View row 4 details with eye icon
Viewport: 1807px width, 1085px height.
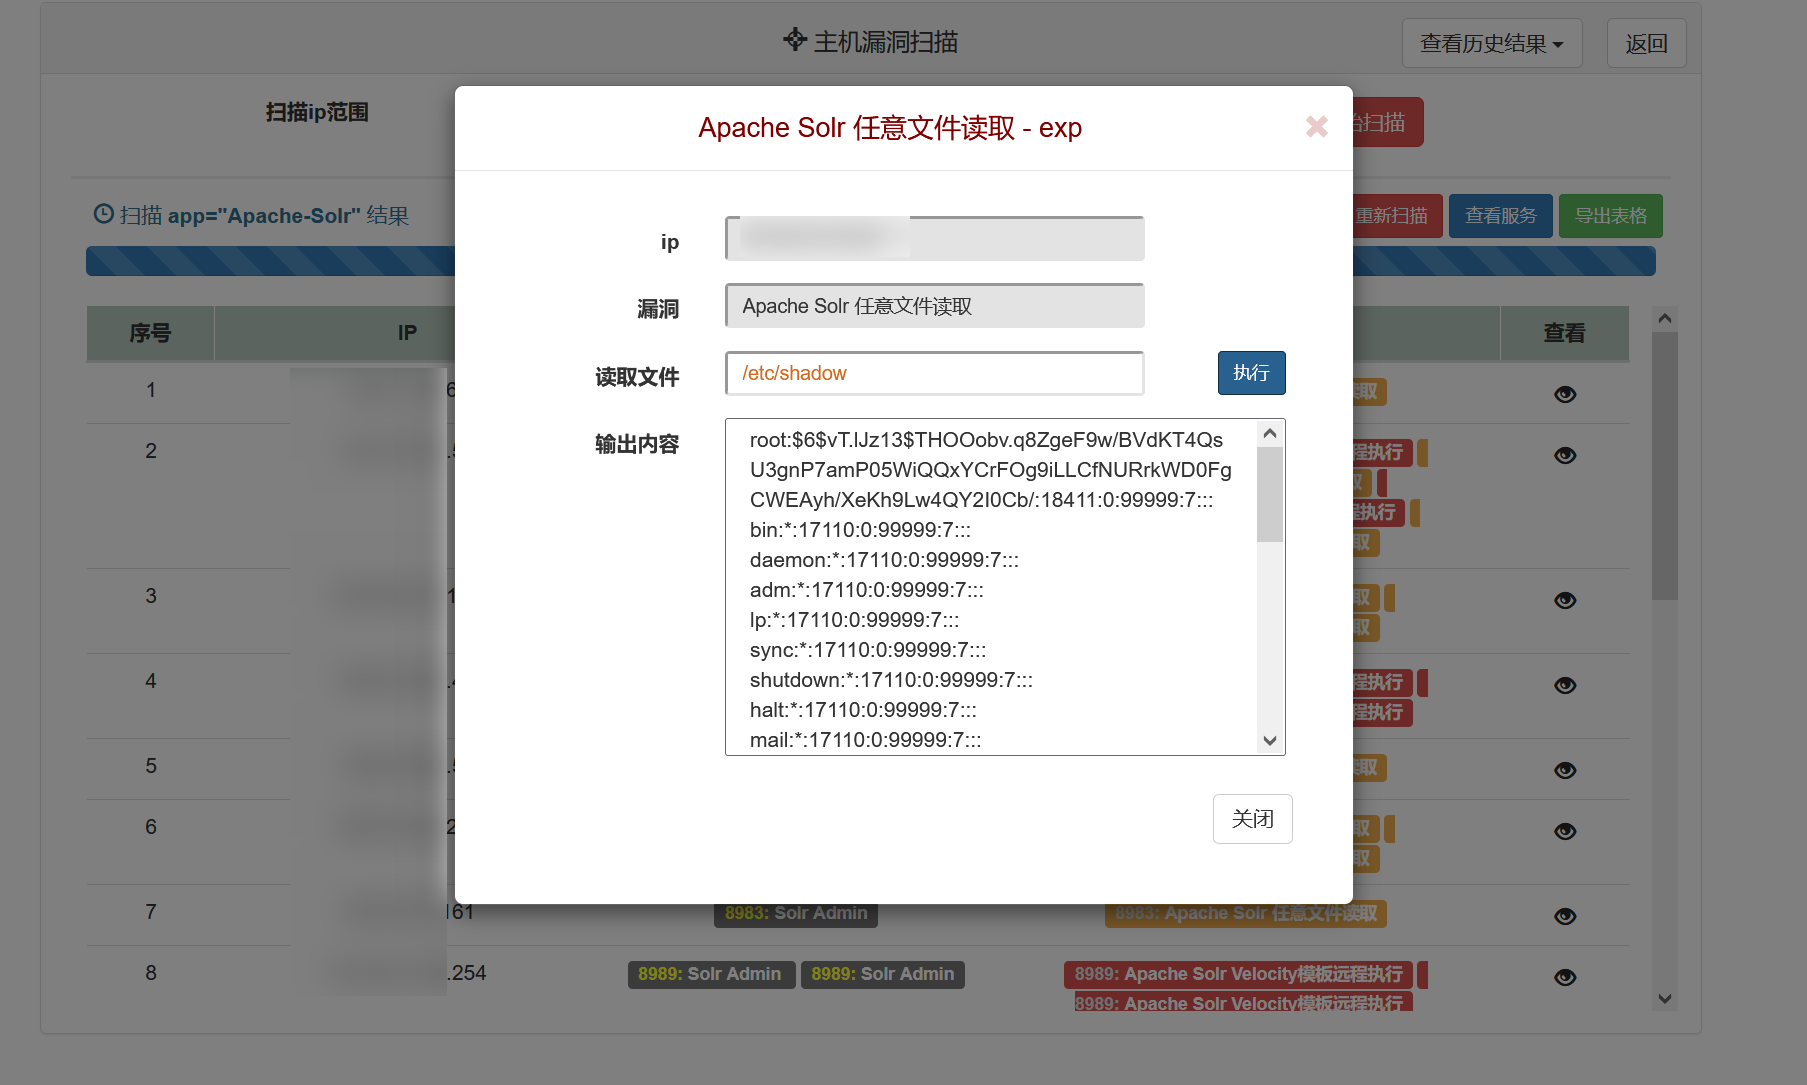pyautogui.click(x=1565, y=685)
